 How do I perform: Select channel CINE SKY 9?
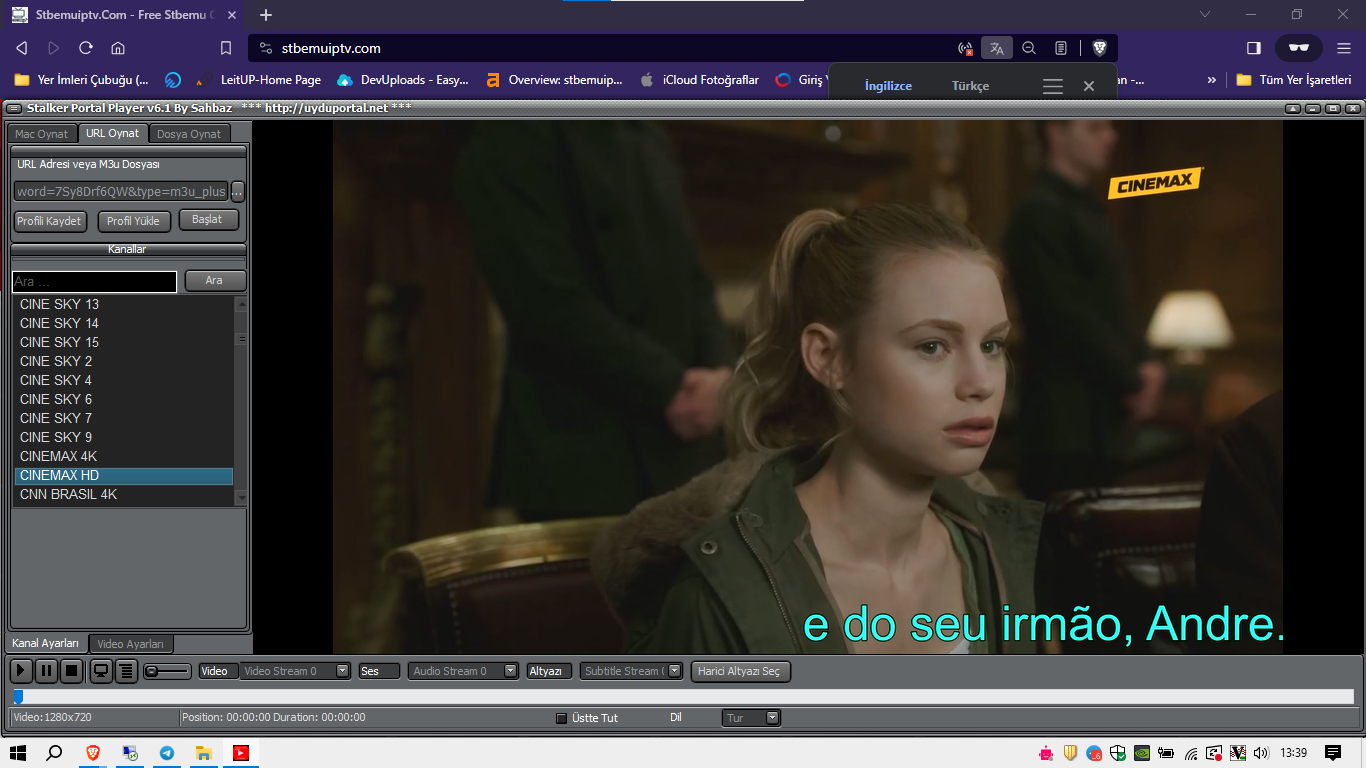click(x=124, y=437)
